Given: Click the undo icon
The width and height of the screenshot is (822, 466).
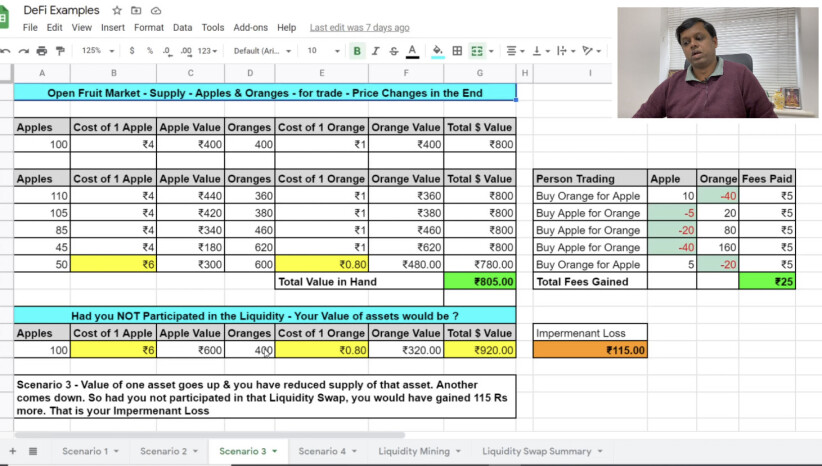Looking at the screenshot, I should click(x=5, y=51).
